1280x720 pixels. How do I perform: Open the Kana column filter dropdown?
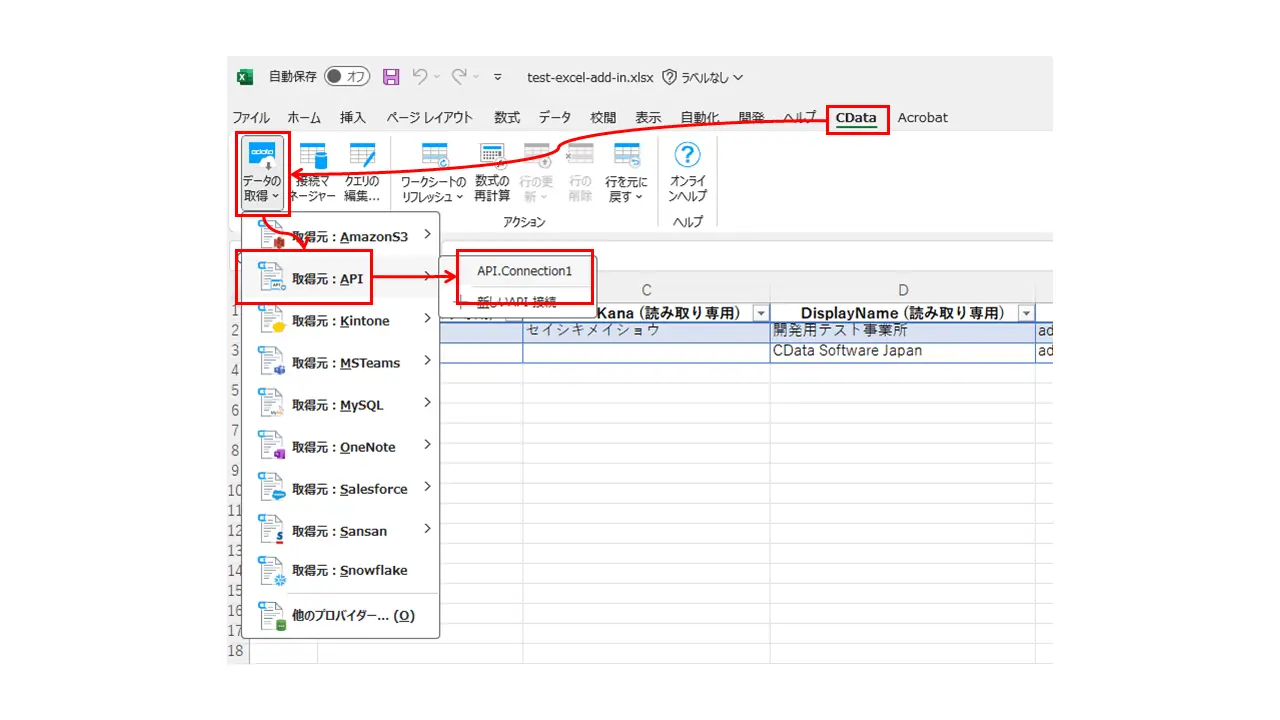[760, 313]
